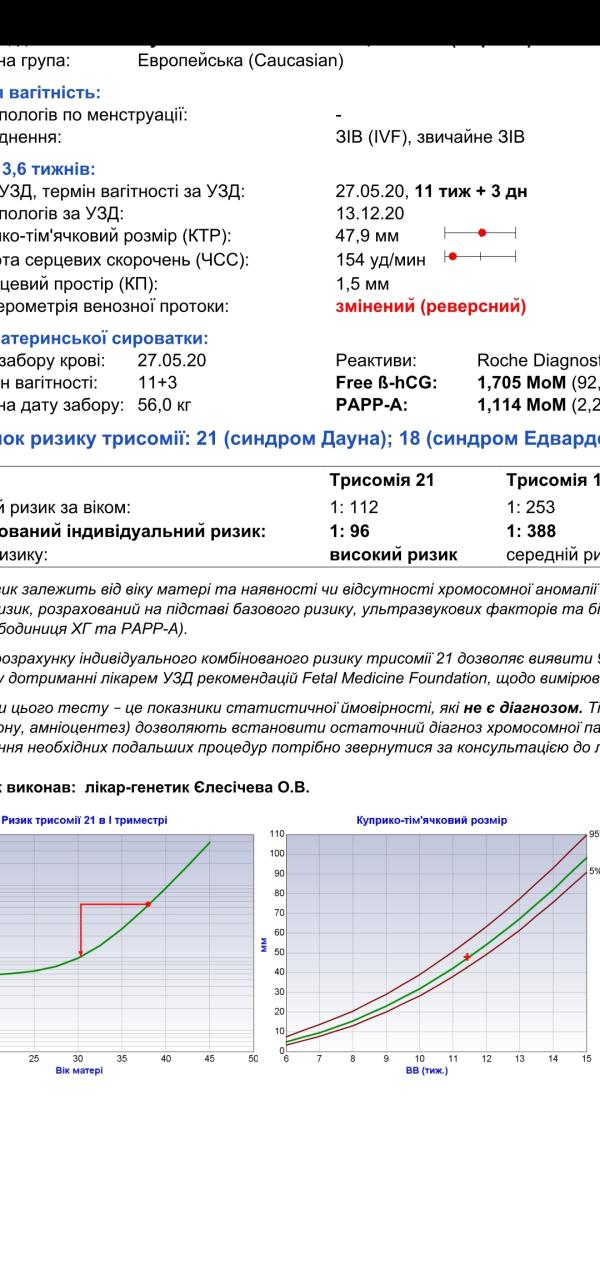Image resolution: width=600 pixels, height=1266 pixels.
Task: Click the heading containing '3,6 тижнів:'
Action: tap(48, 169)
